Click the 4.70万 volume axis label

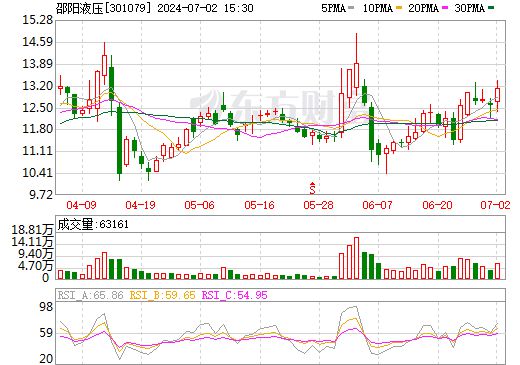coord(36,266)
